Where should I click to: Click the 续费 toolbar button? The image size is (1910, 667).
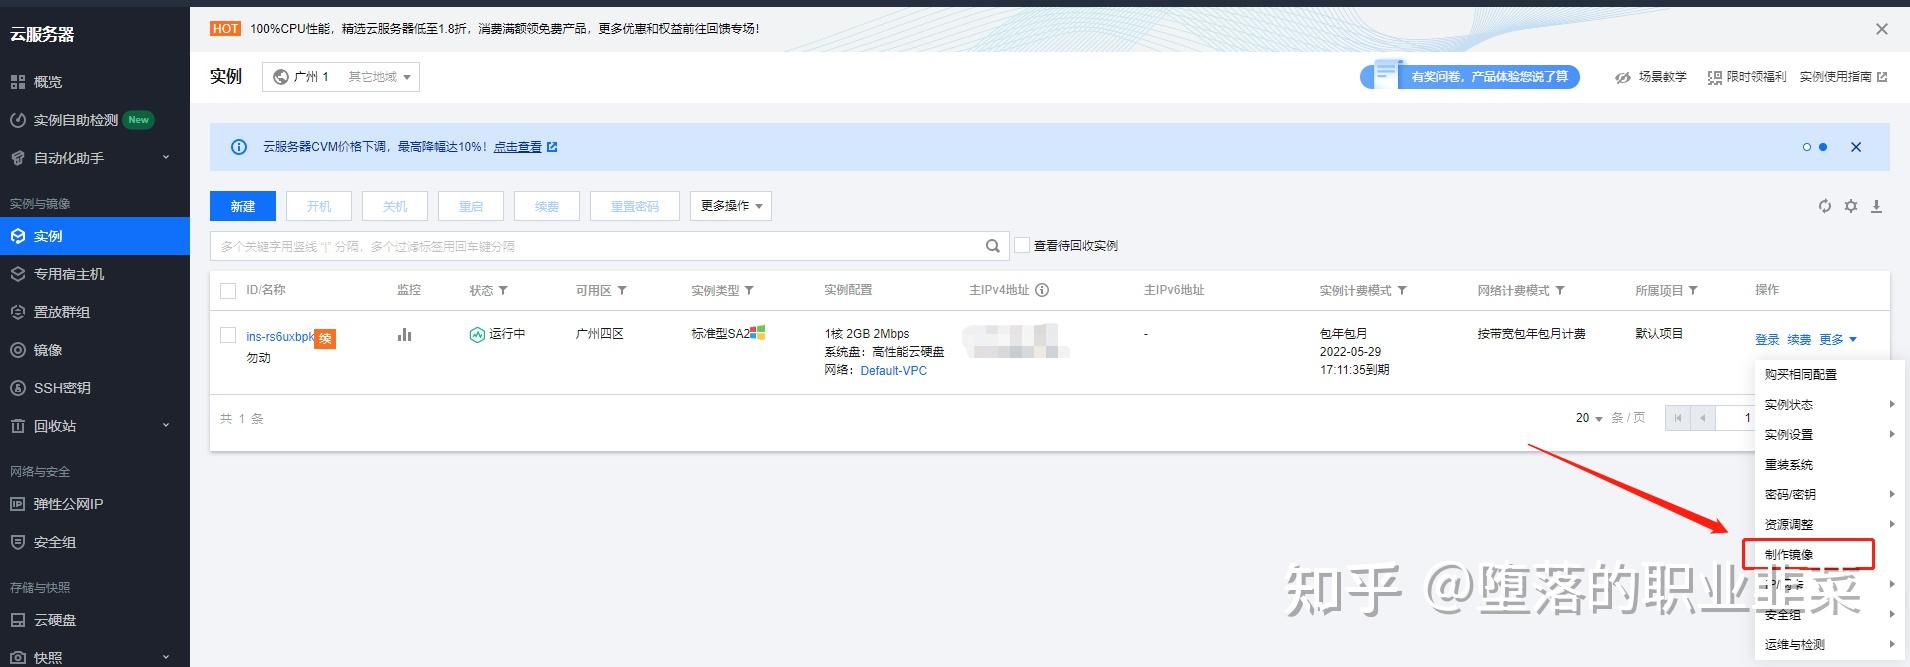pyautogui.click(x=547, y=206)
